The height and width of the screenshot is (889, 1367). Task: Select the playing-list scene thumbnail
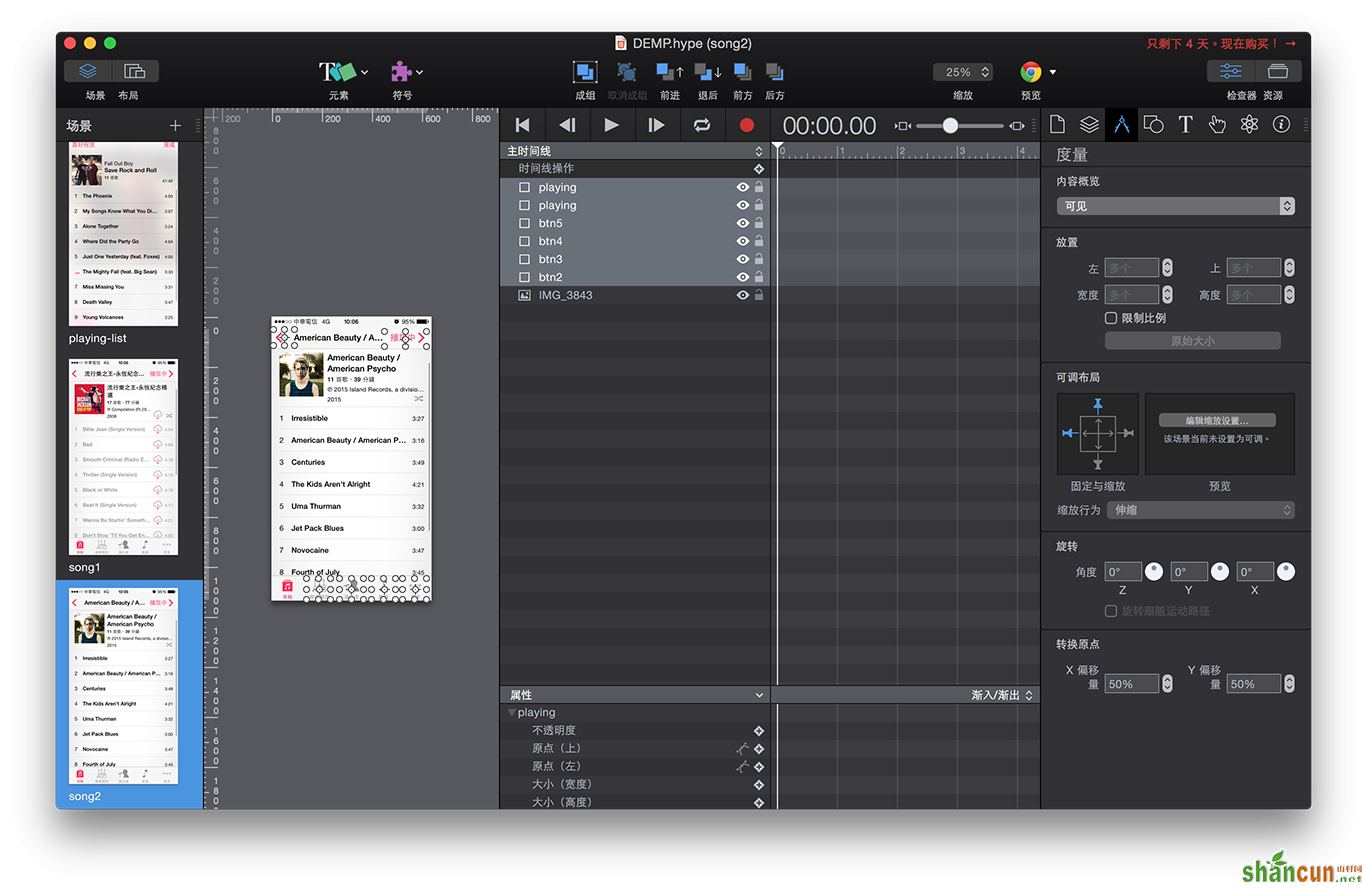(124, 233)
